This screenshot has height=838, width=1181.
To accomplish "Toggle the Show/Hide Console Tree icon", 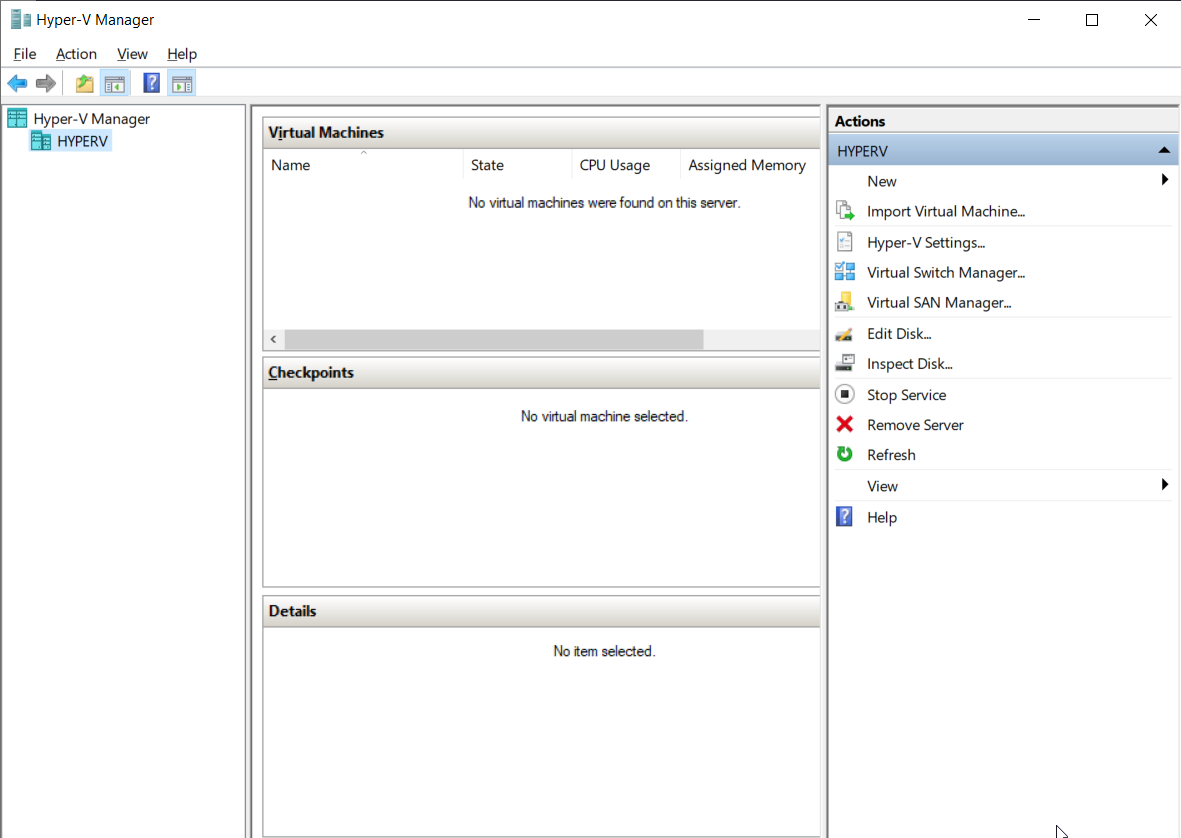I will click(115, 84).
